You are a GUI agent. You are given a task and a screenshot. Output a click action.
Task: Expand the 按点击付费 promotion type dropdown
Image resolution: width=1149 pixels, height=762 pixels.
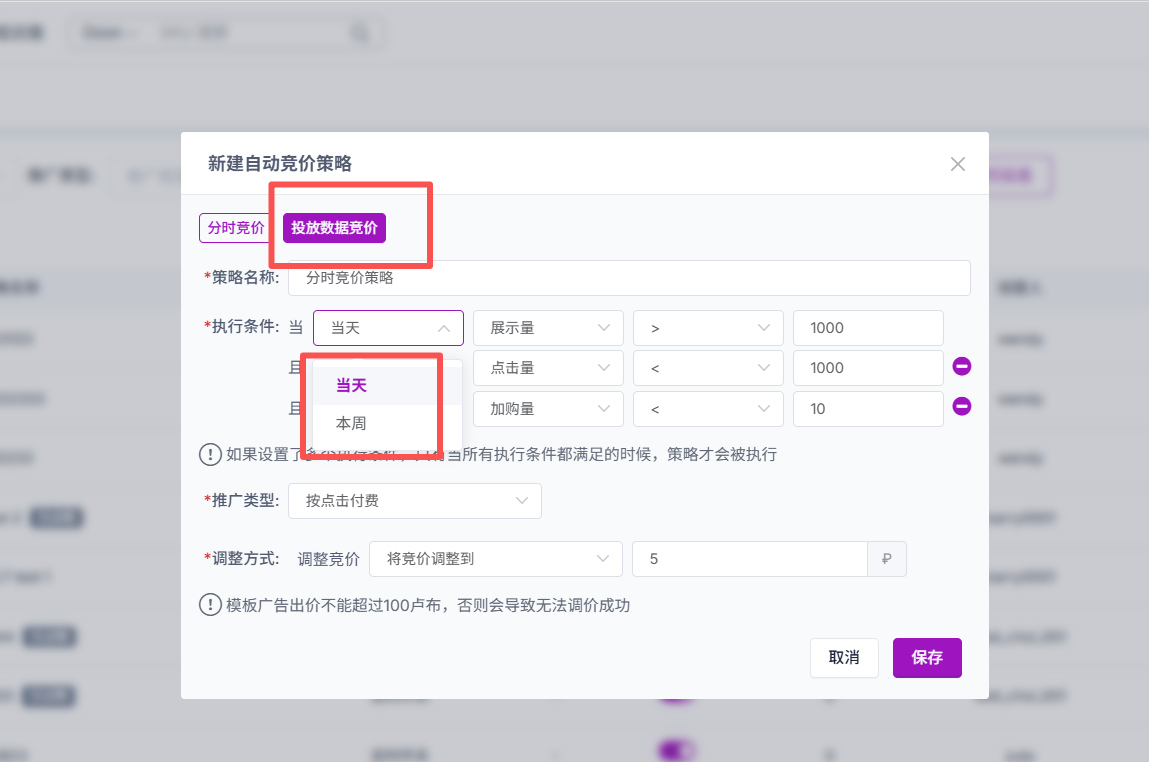[414, 501]
